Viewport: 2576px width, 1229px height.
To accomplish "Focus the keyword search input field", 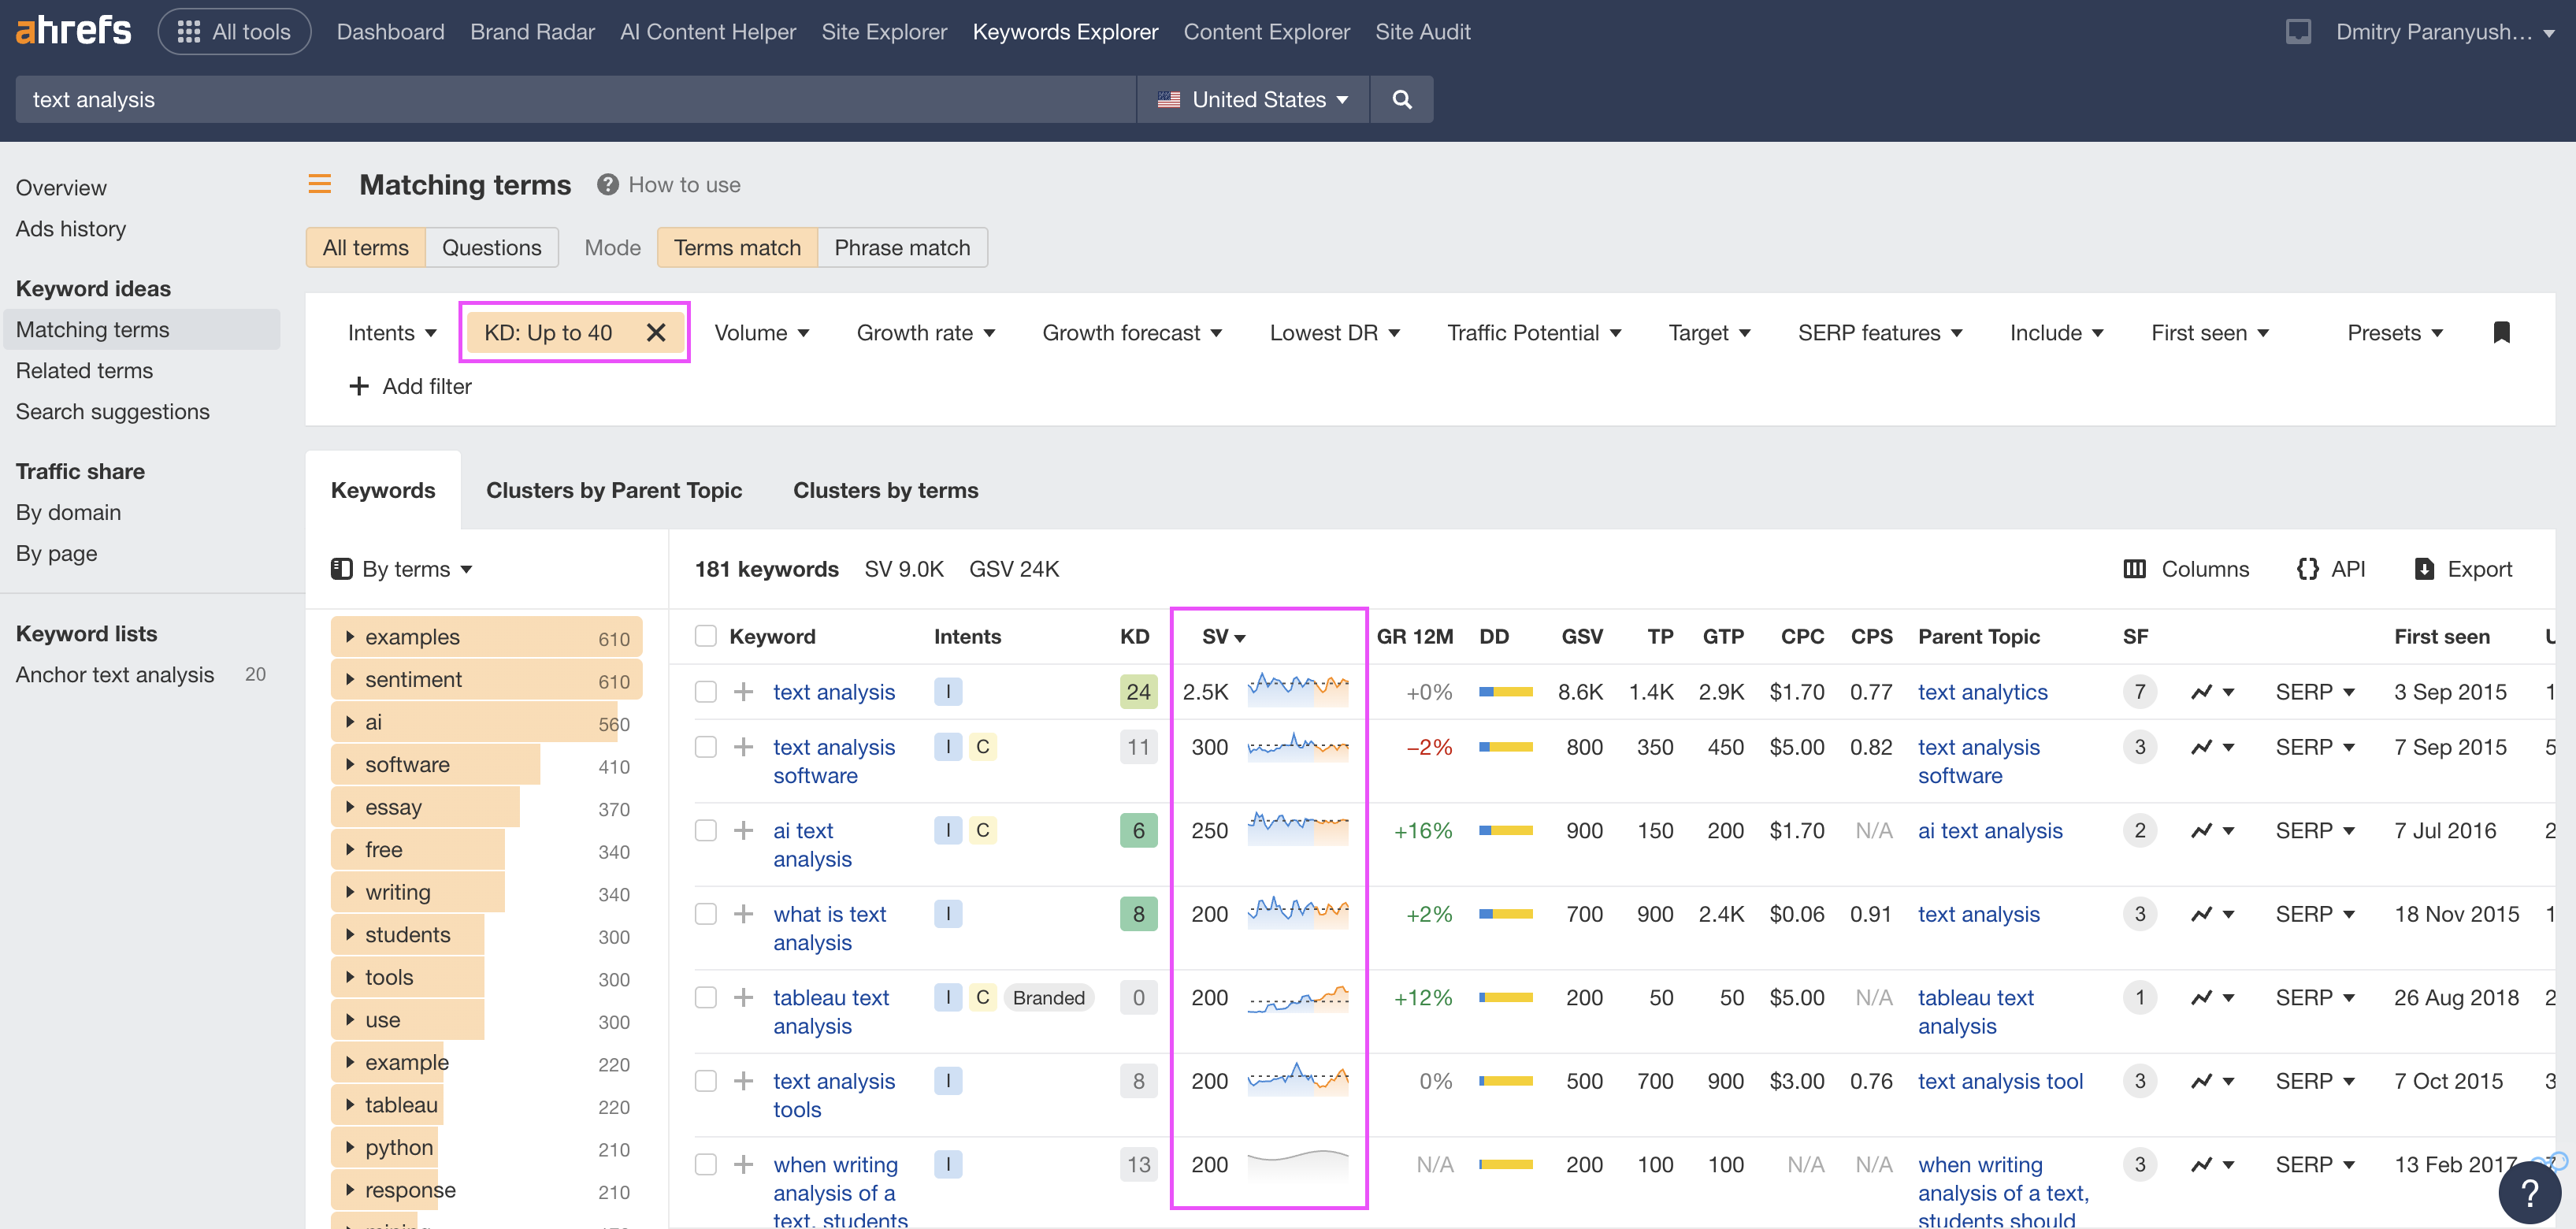I will click(575, 99).
